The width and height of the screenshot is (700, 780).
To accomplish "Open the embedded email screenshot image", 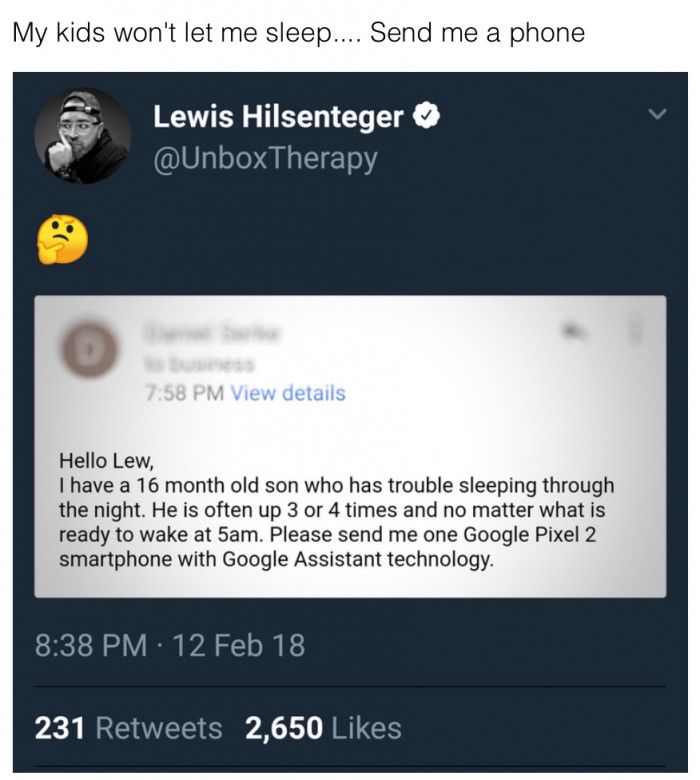I will pos(350,447).
